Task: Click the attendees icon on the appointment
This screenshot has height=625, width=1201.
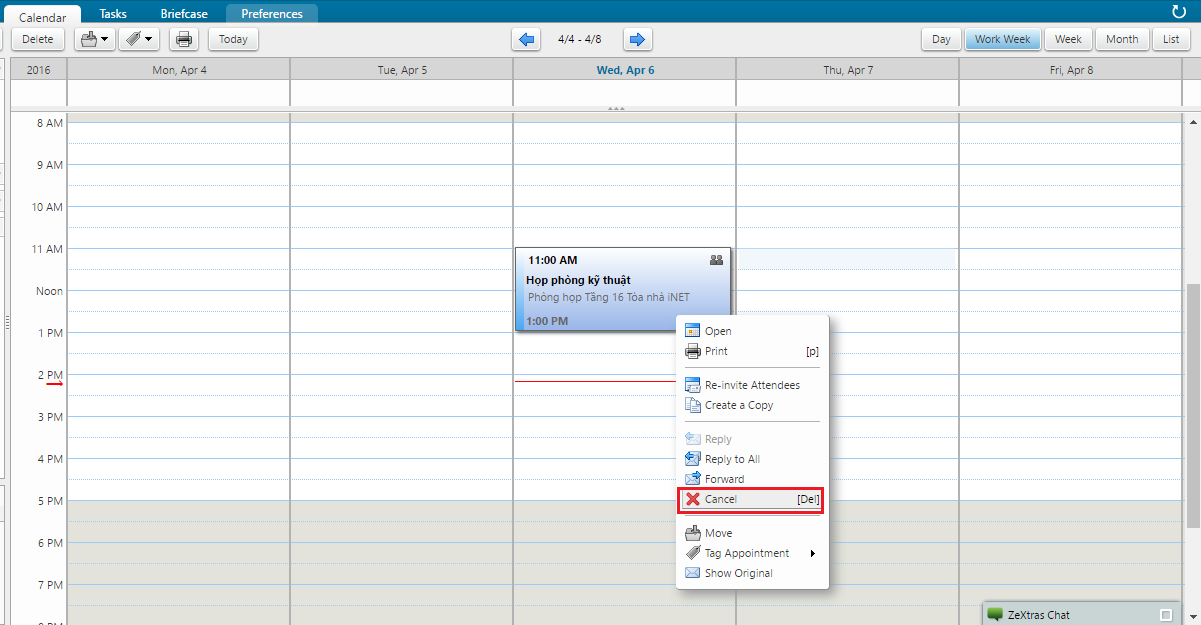Action: click(716, 260)
